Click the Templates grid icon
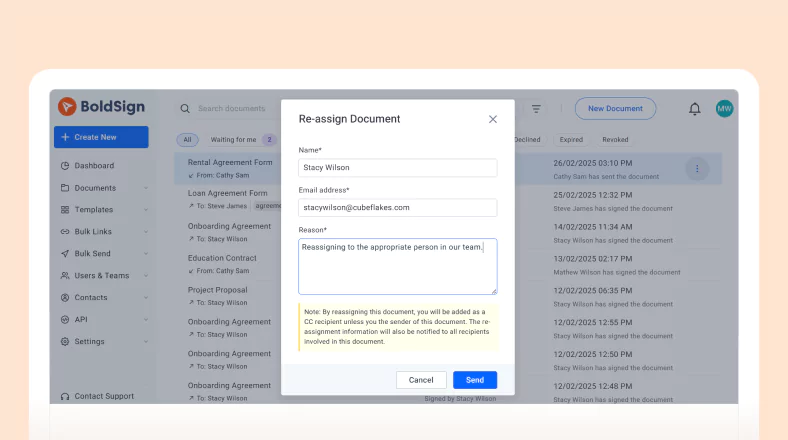The image size is (788, 440). click(x=65, y=209)
